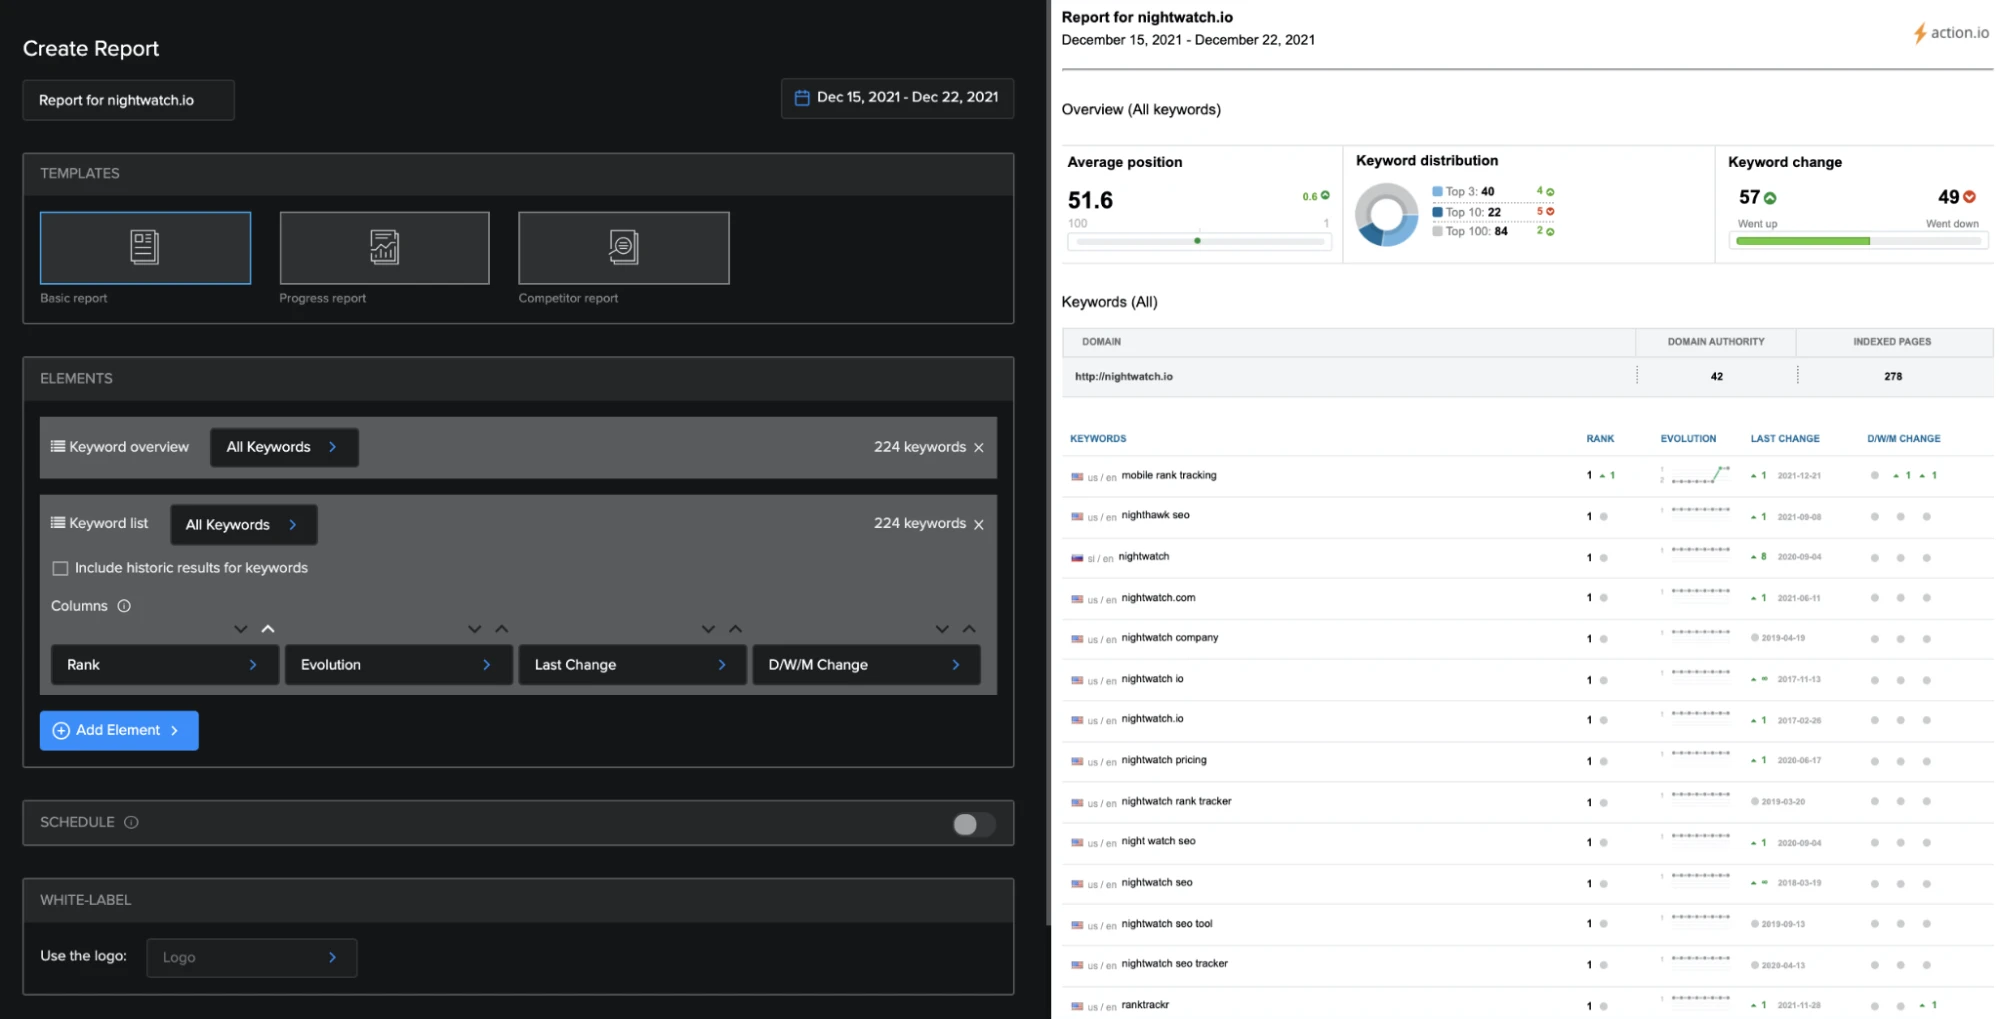Open the Evolution column selector
1999x1020 pixels.
click(397, 665)
